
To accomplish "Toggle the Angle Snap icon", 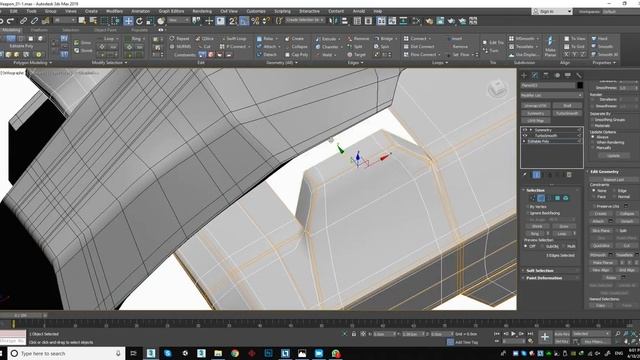I will click(244, 21).
